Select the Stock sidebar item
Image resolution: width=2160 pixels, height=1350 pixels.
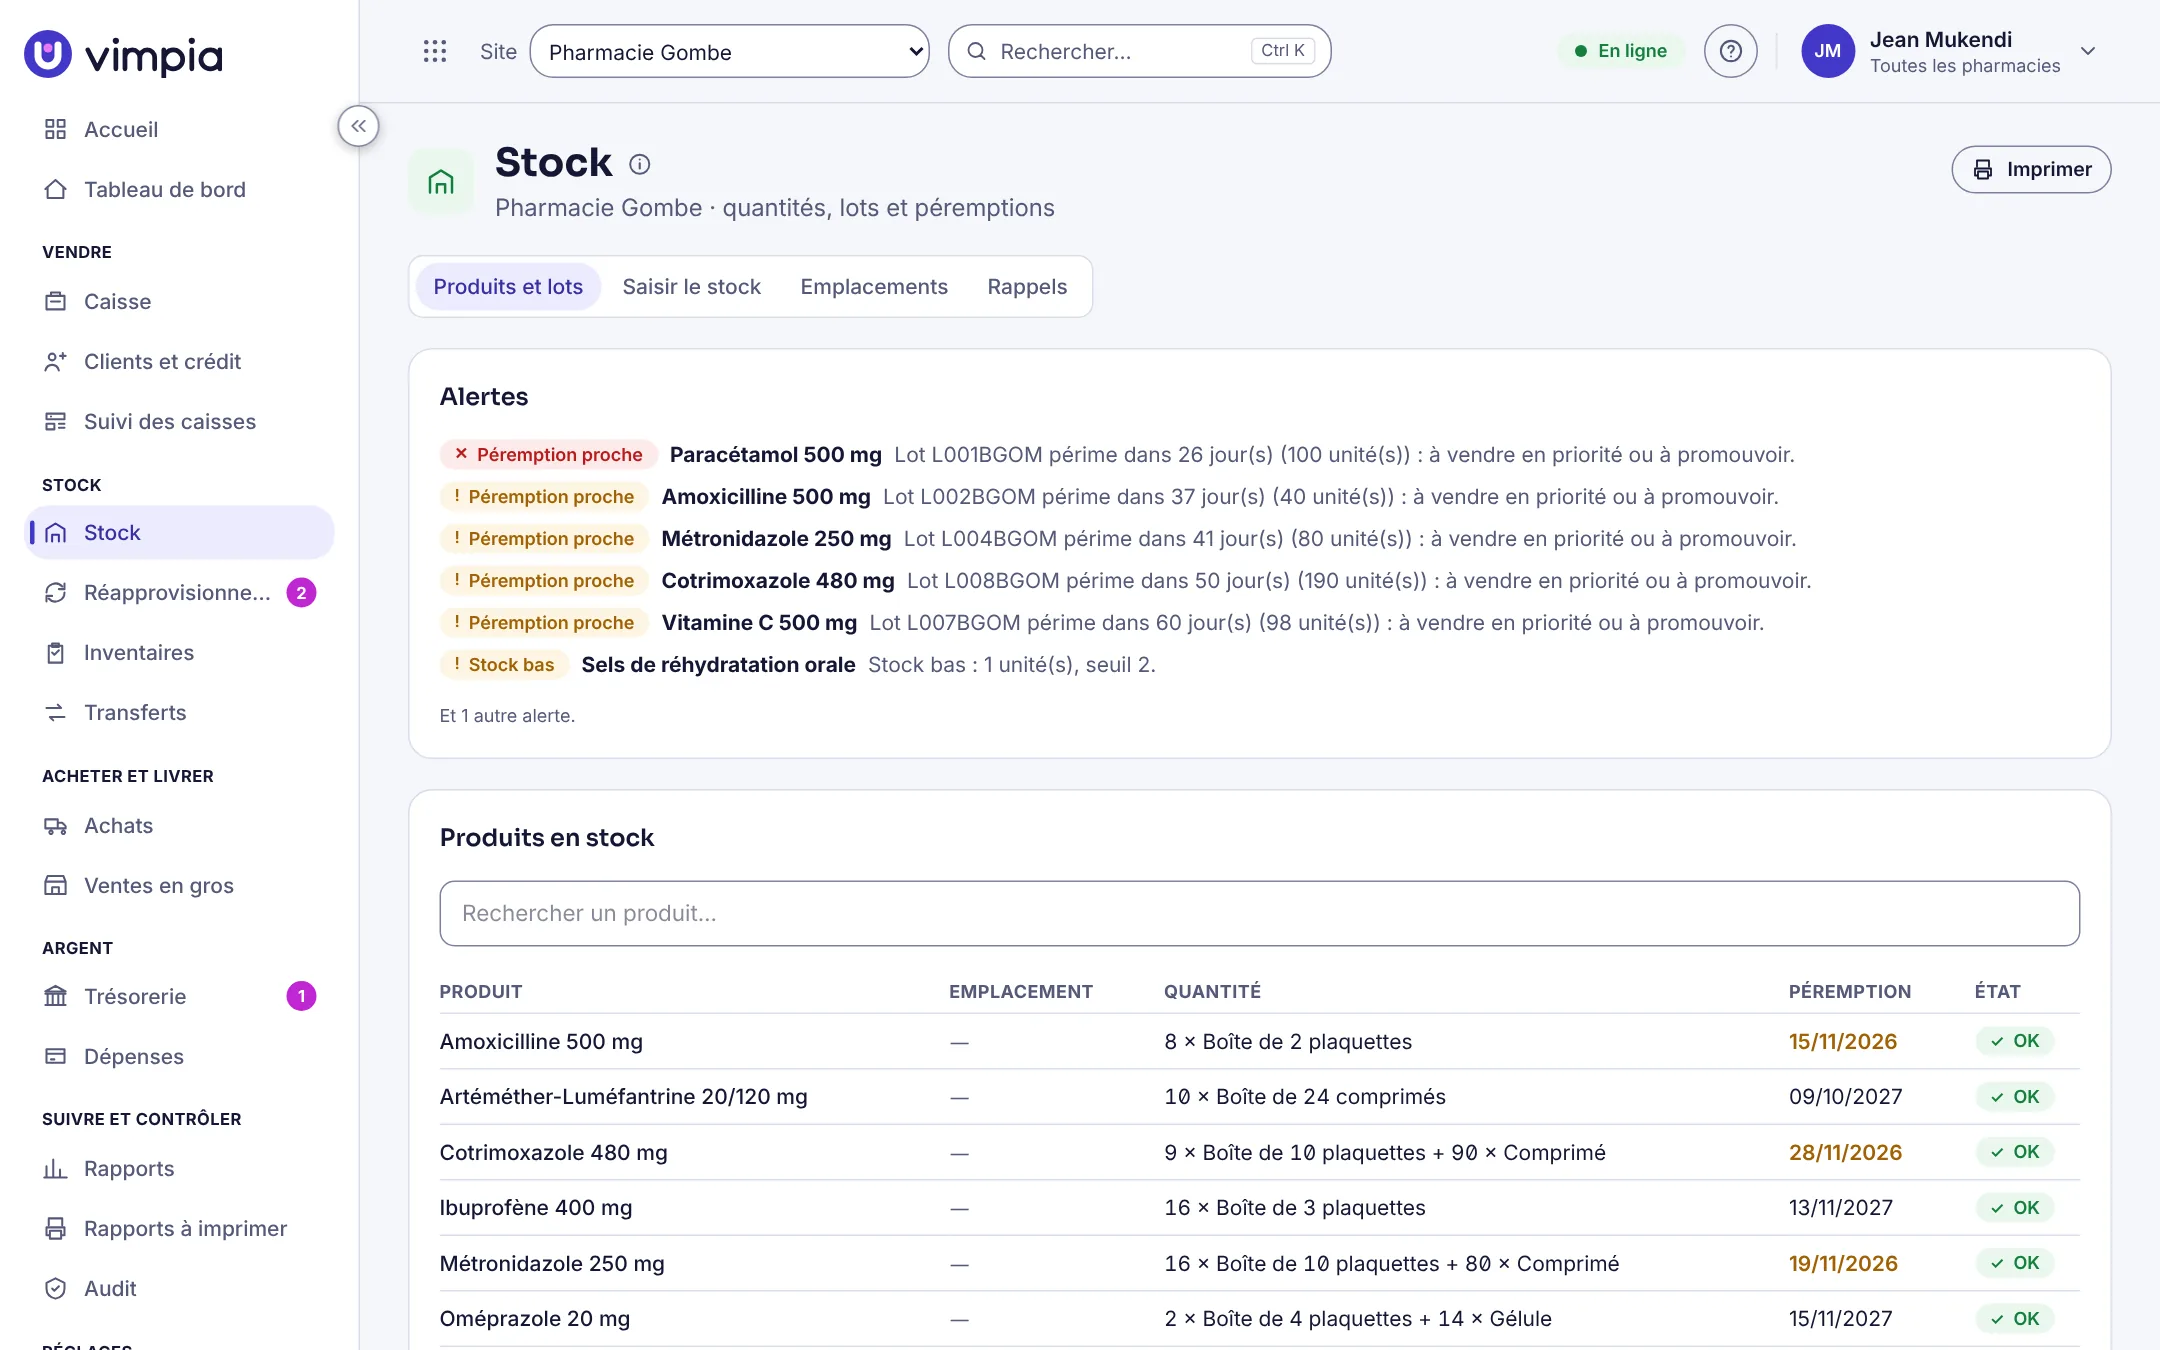click(179, 532)
